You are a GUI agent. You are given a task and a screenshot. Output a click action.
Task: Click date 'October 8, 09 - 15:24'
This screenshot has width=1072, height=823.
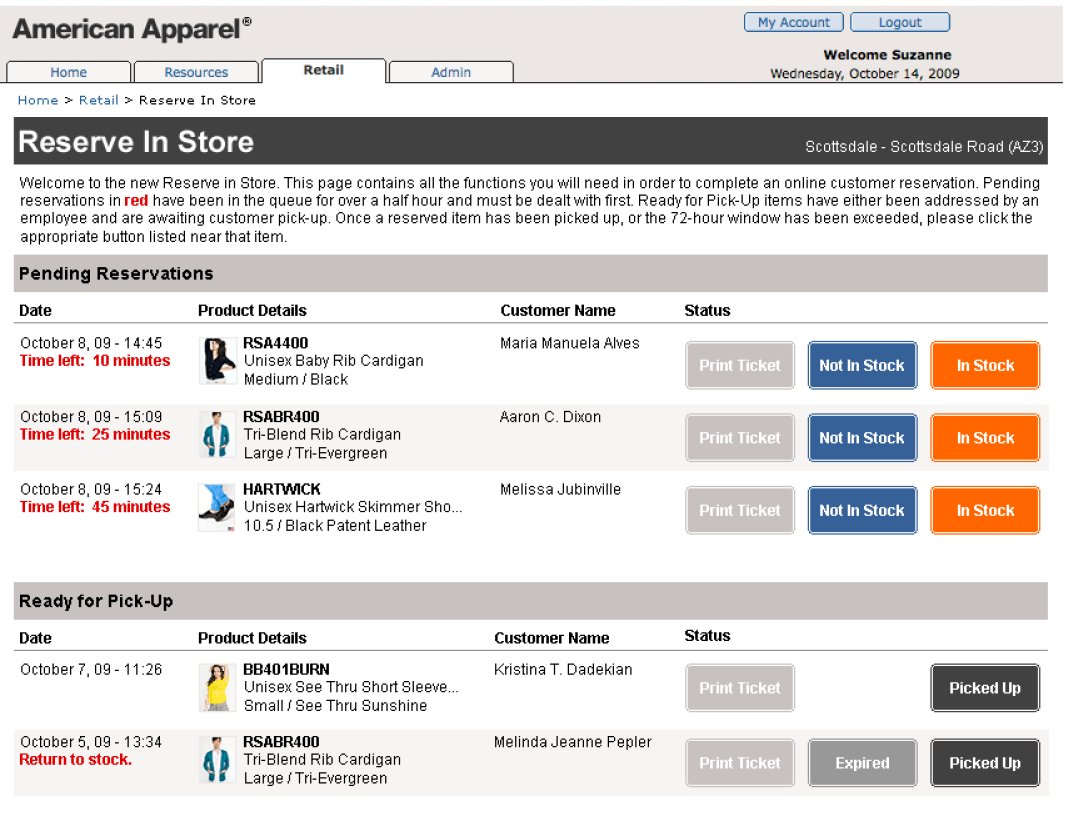[91, 489]
